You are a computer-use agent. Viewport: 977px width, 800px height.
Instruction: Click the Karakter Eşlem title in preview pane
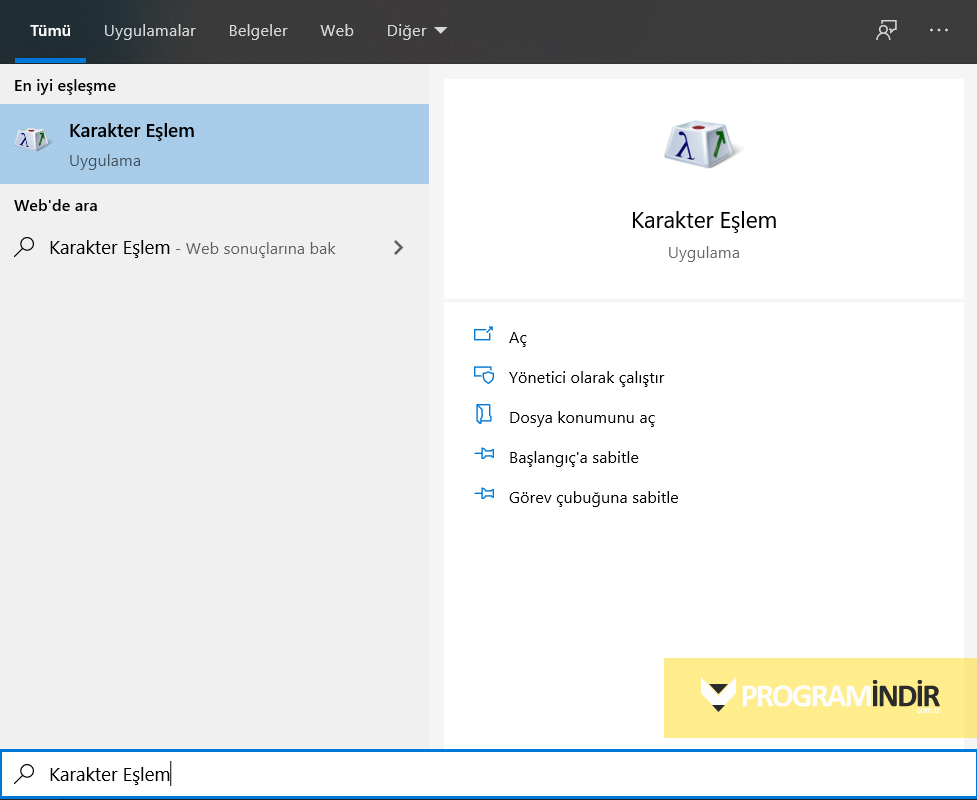click(703, 220)
